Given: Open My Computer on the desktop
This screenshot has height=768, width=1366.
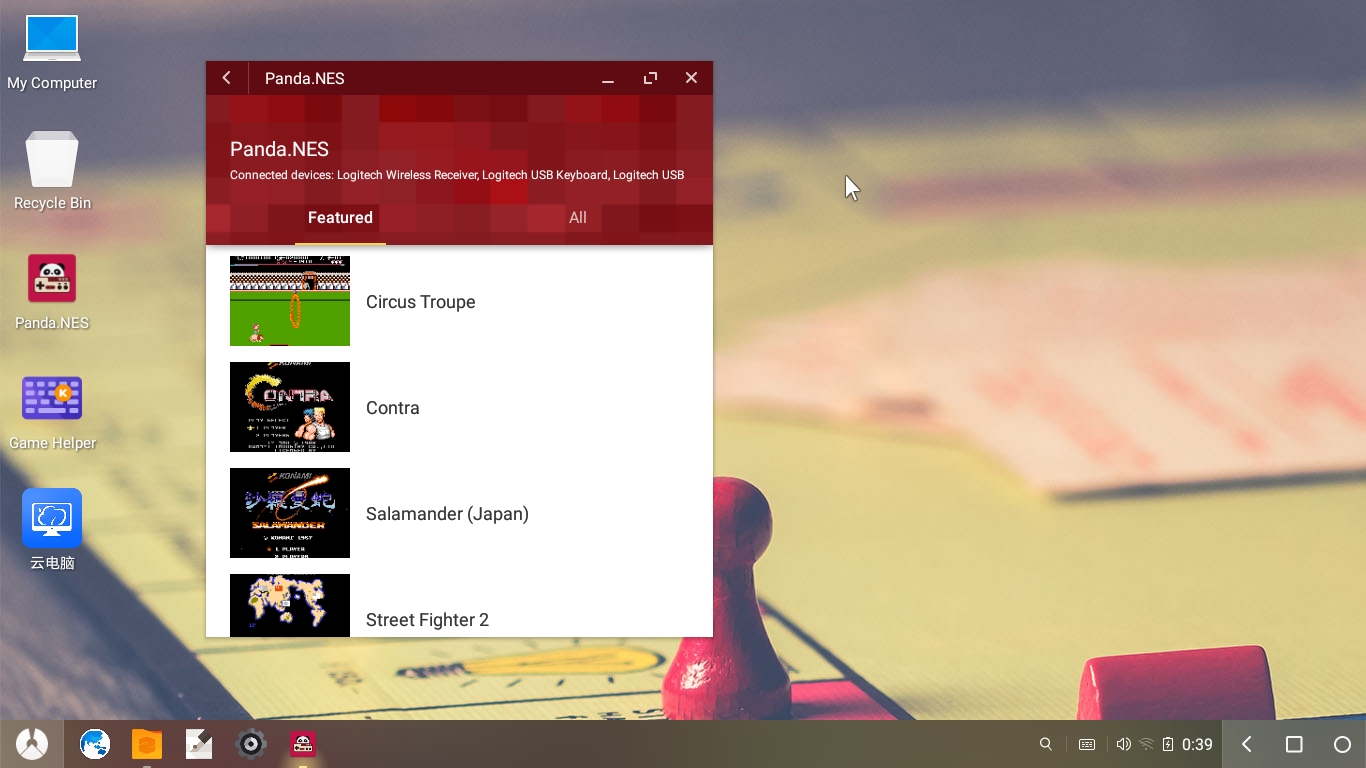Looking at the screenshot, I should pos(52,40).
